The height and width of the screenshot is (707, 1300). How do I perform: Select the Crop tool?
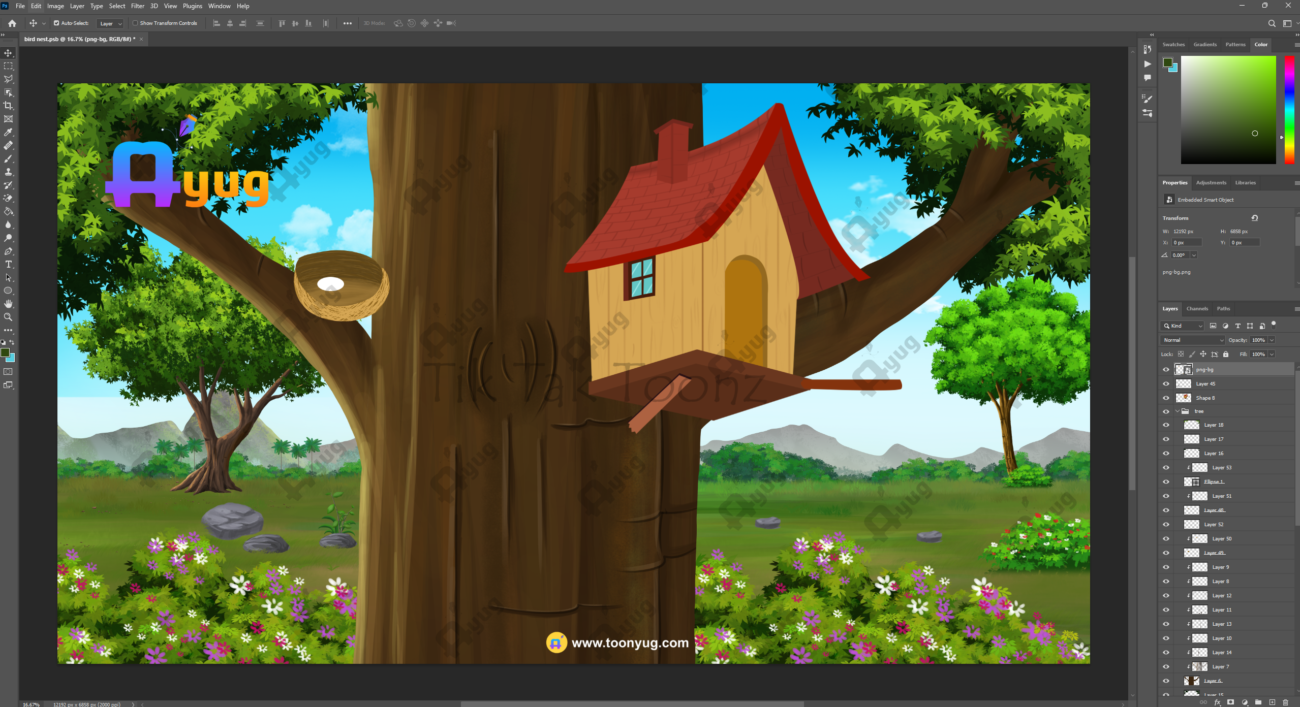pos(9,106)
